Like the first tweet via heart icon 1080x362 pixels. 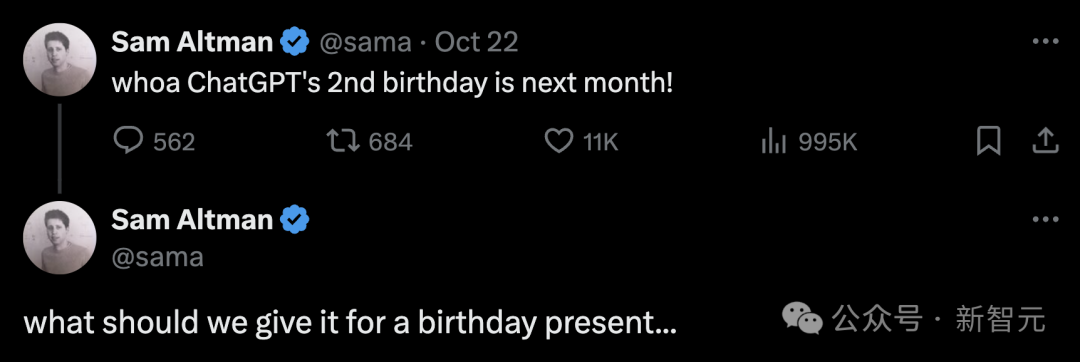pyautogui.click(x=559, y=142)
